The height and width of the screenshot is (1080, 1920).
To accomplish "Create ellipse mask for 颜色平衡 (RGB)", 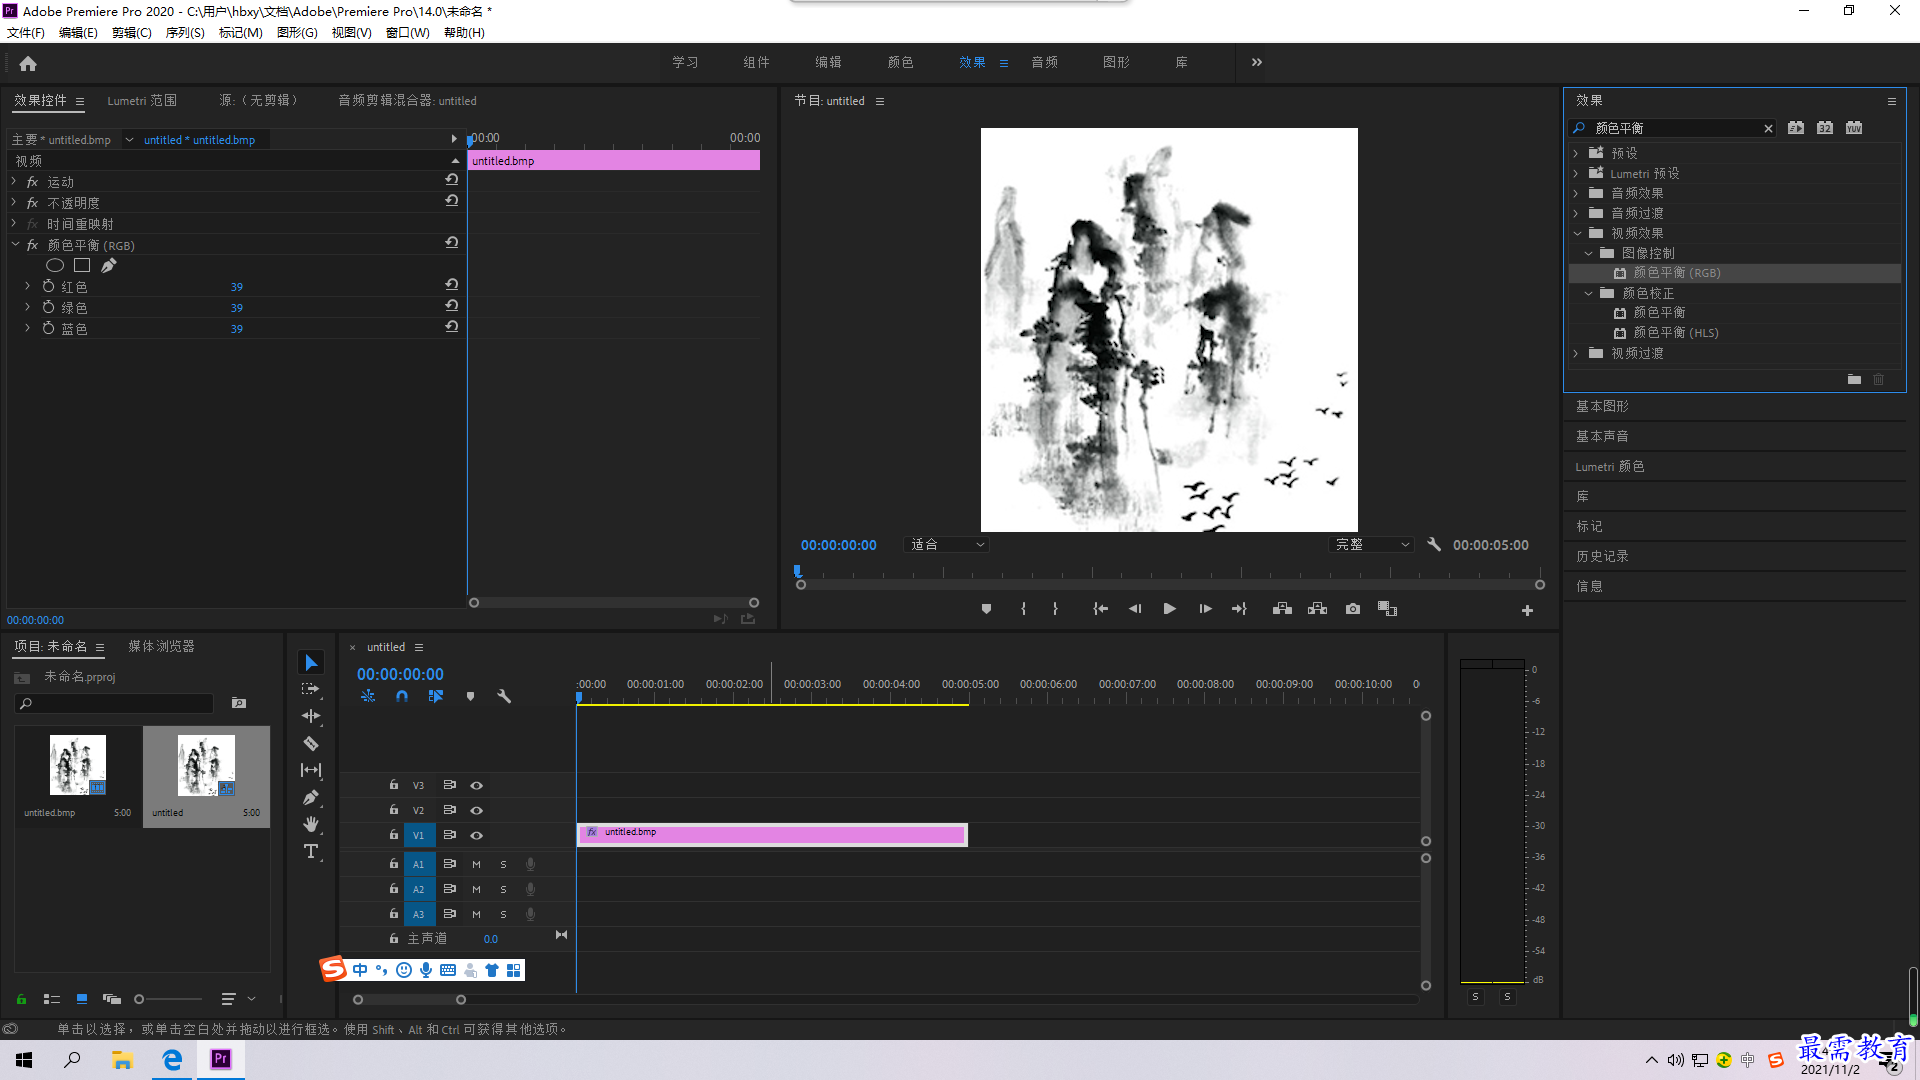I will click(x=55, y=265).
